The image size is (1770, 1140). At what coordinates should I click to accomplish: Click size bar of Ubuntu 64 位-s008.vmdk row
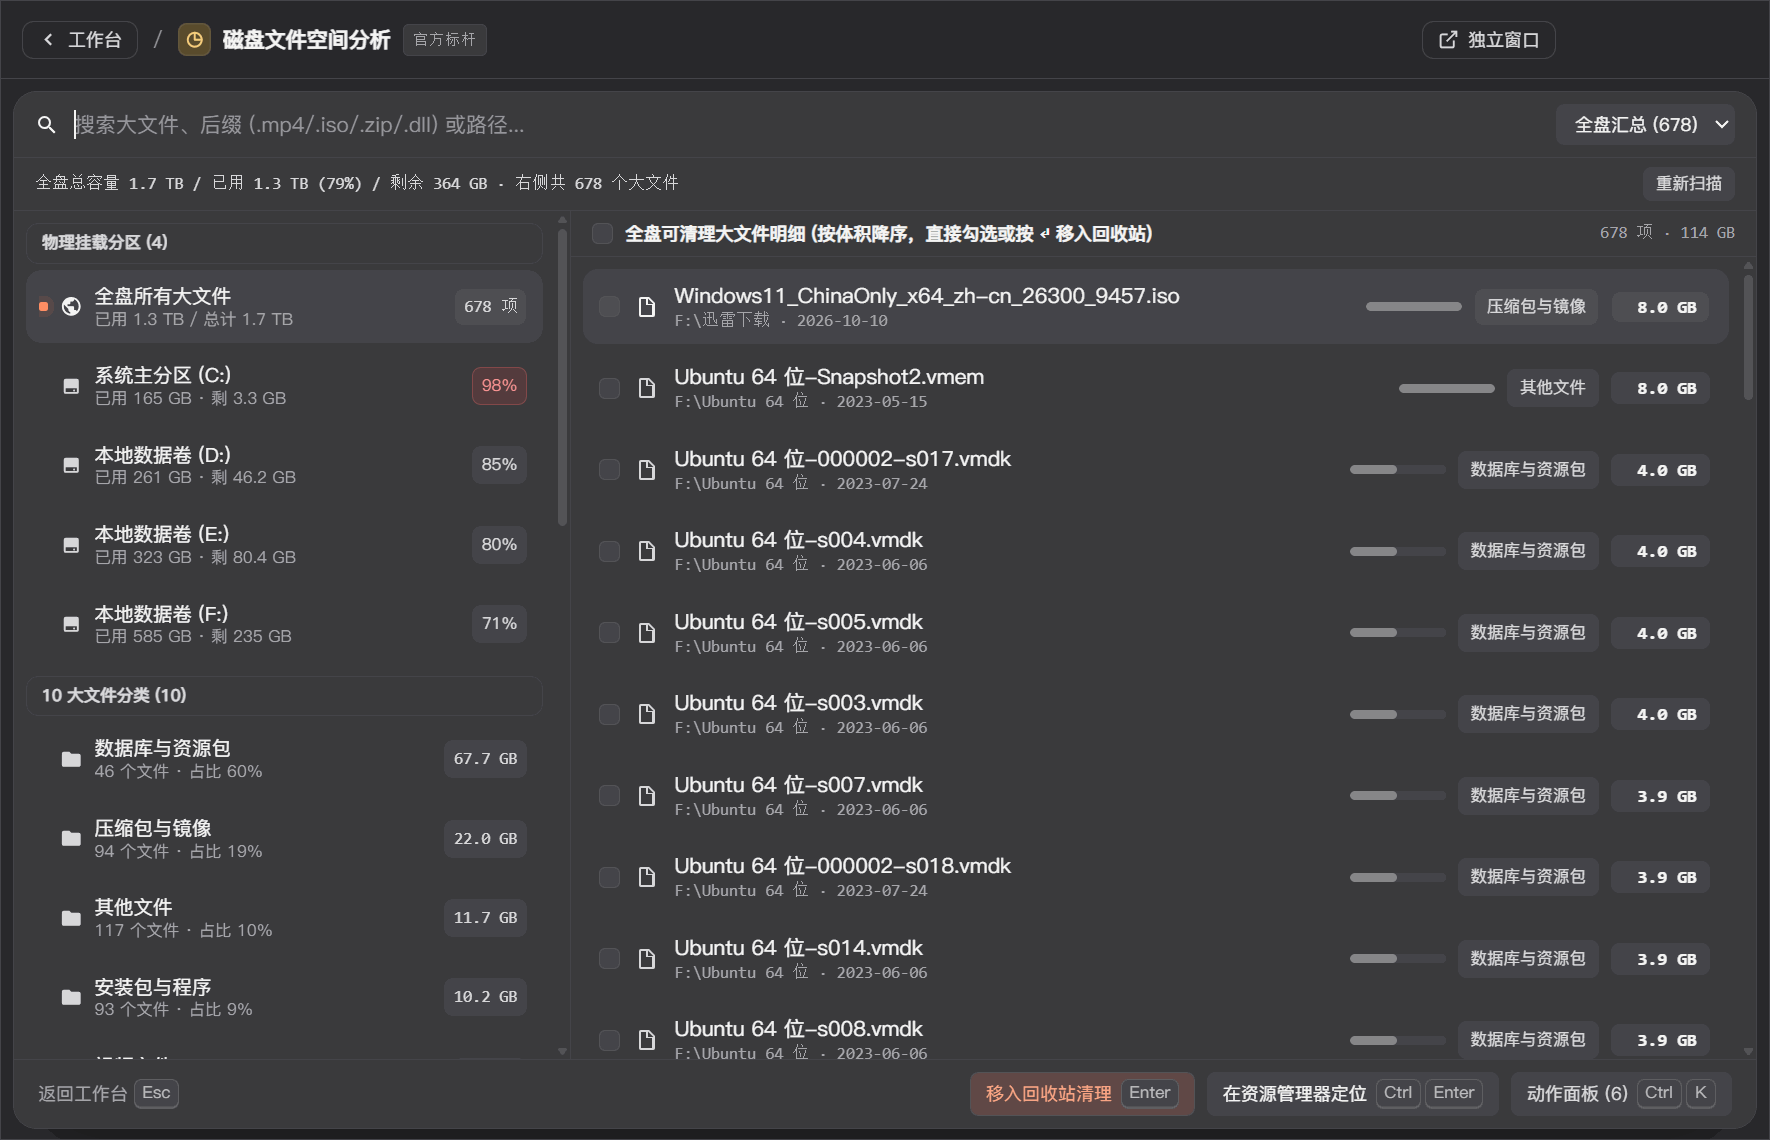[x=1397, y=1041]
